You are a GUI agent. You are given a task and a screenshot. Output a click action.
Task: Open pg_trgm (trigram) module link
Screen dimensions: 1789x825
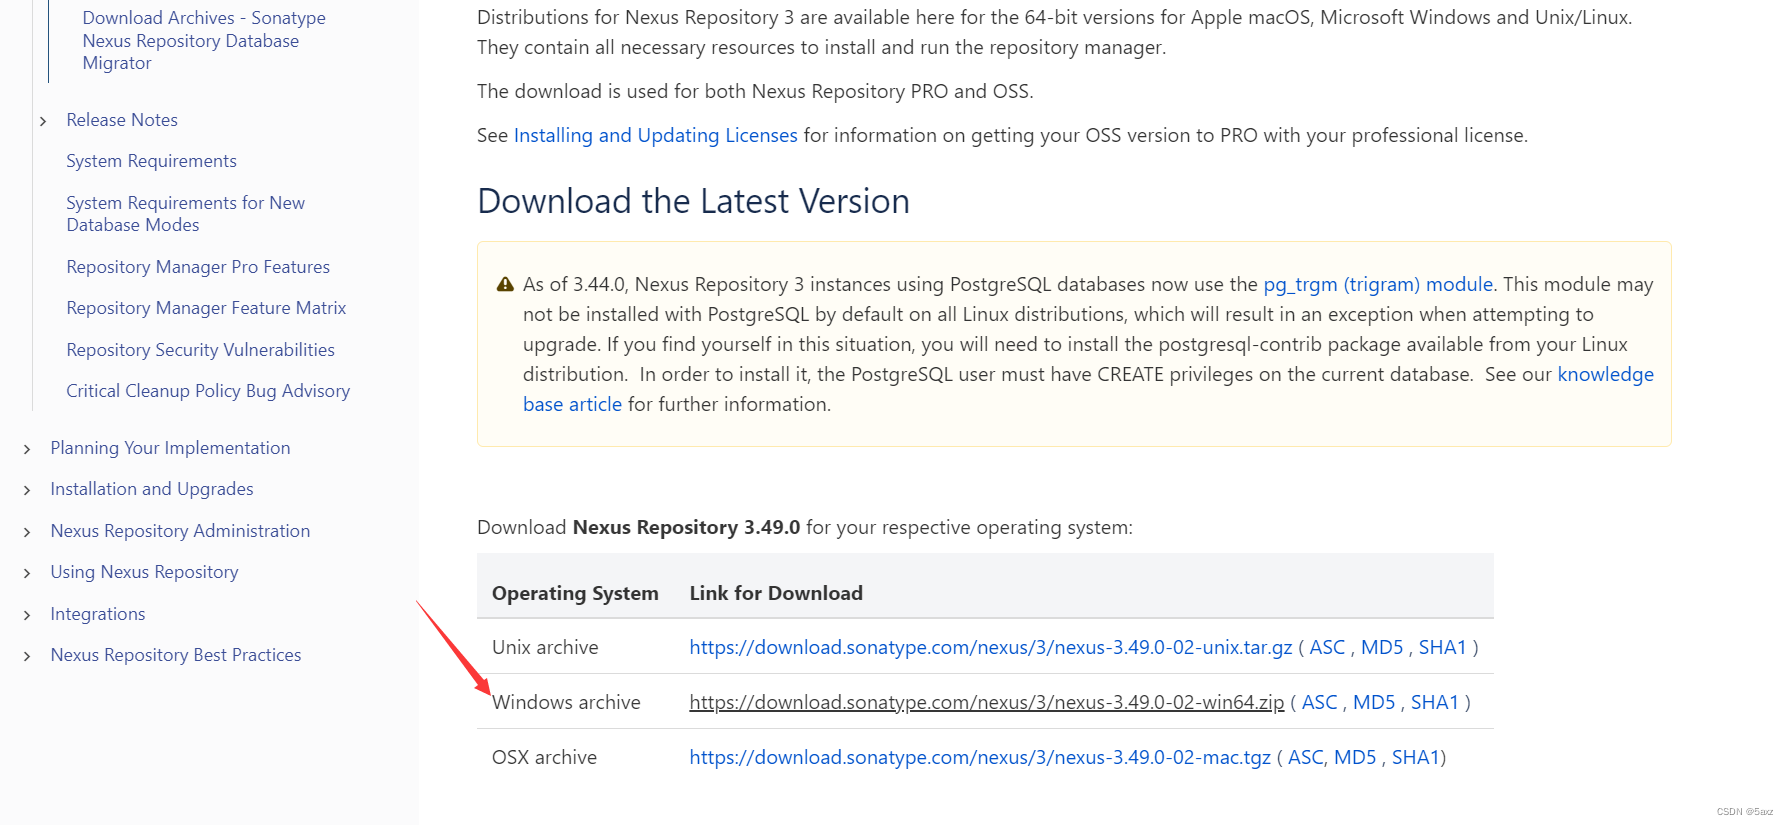[x=1378, y=284]
